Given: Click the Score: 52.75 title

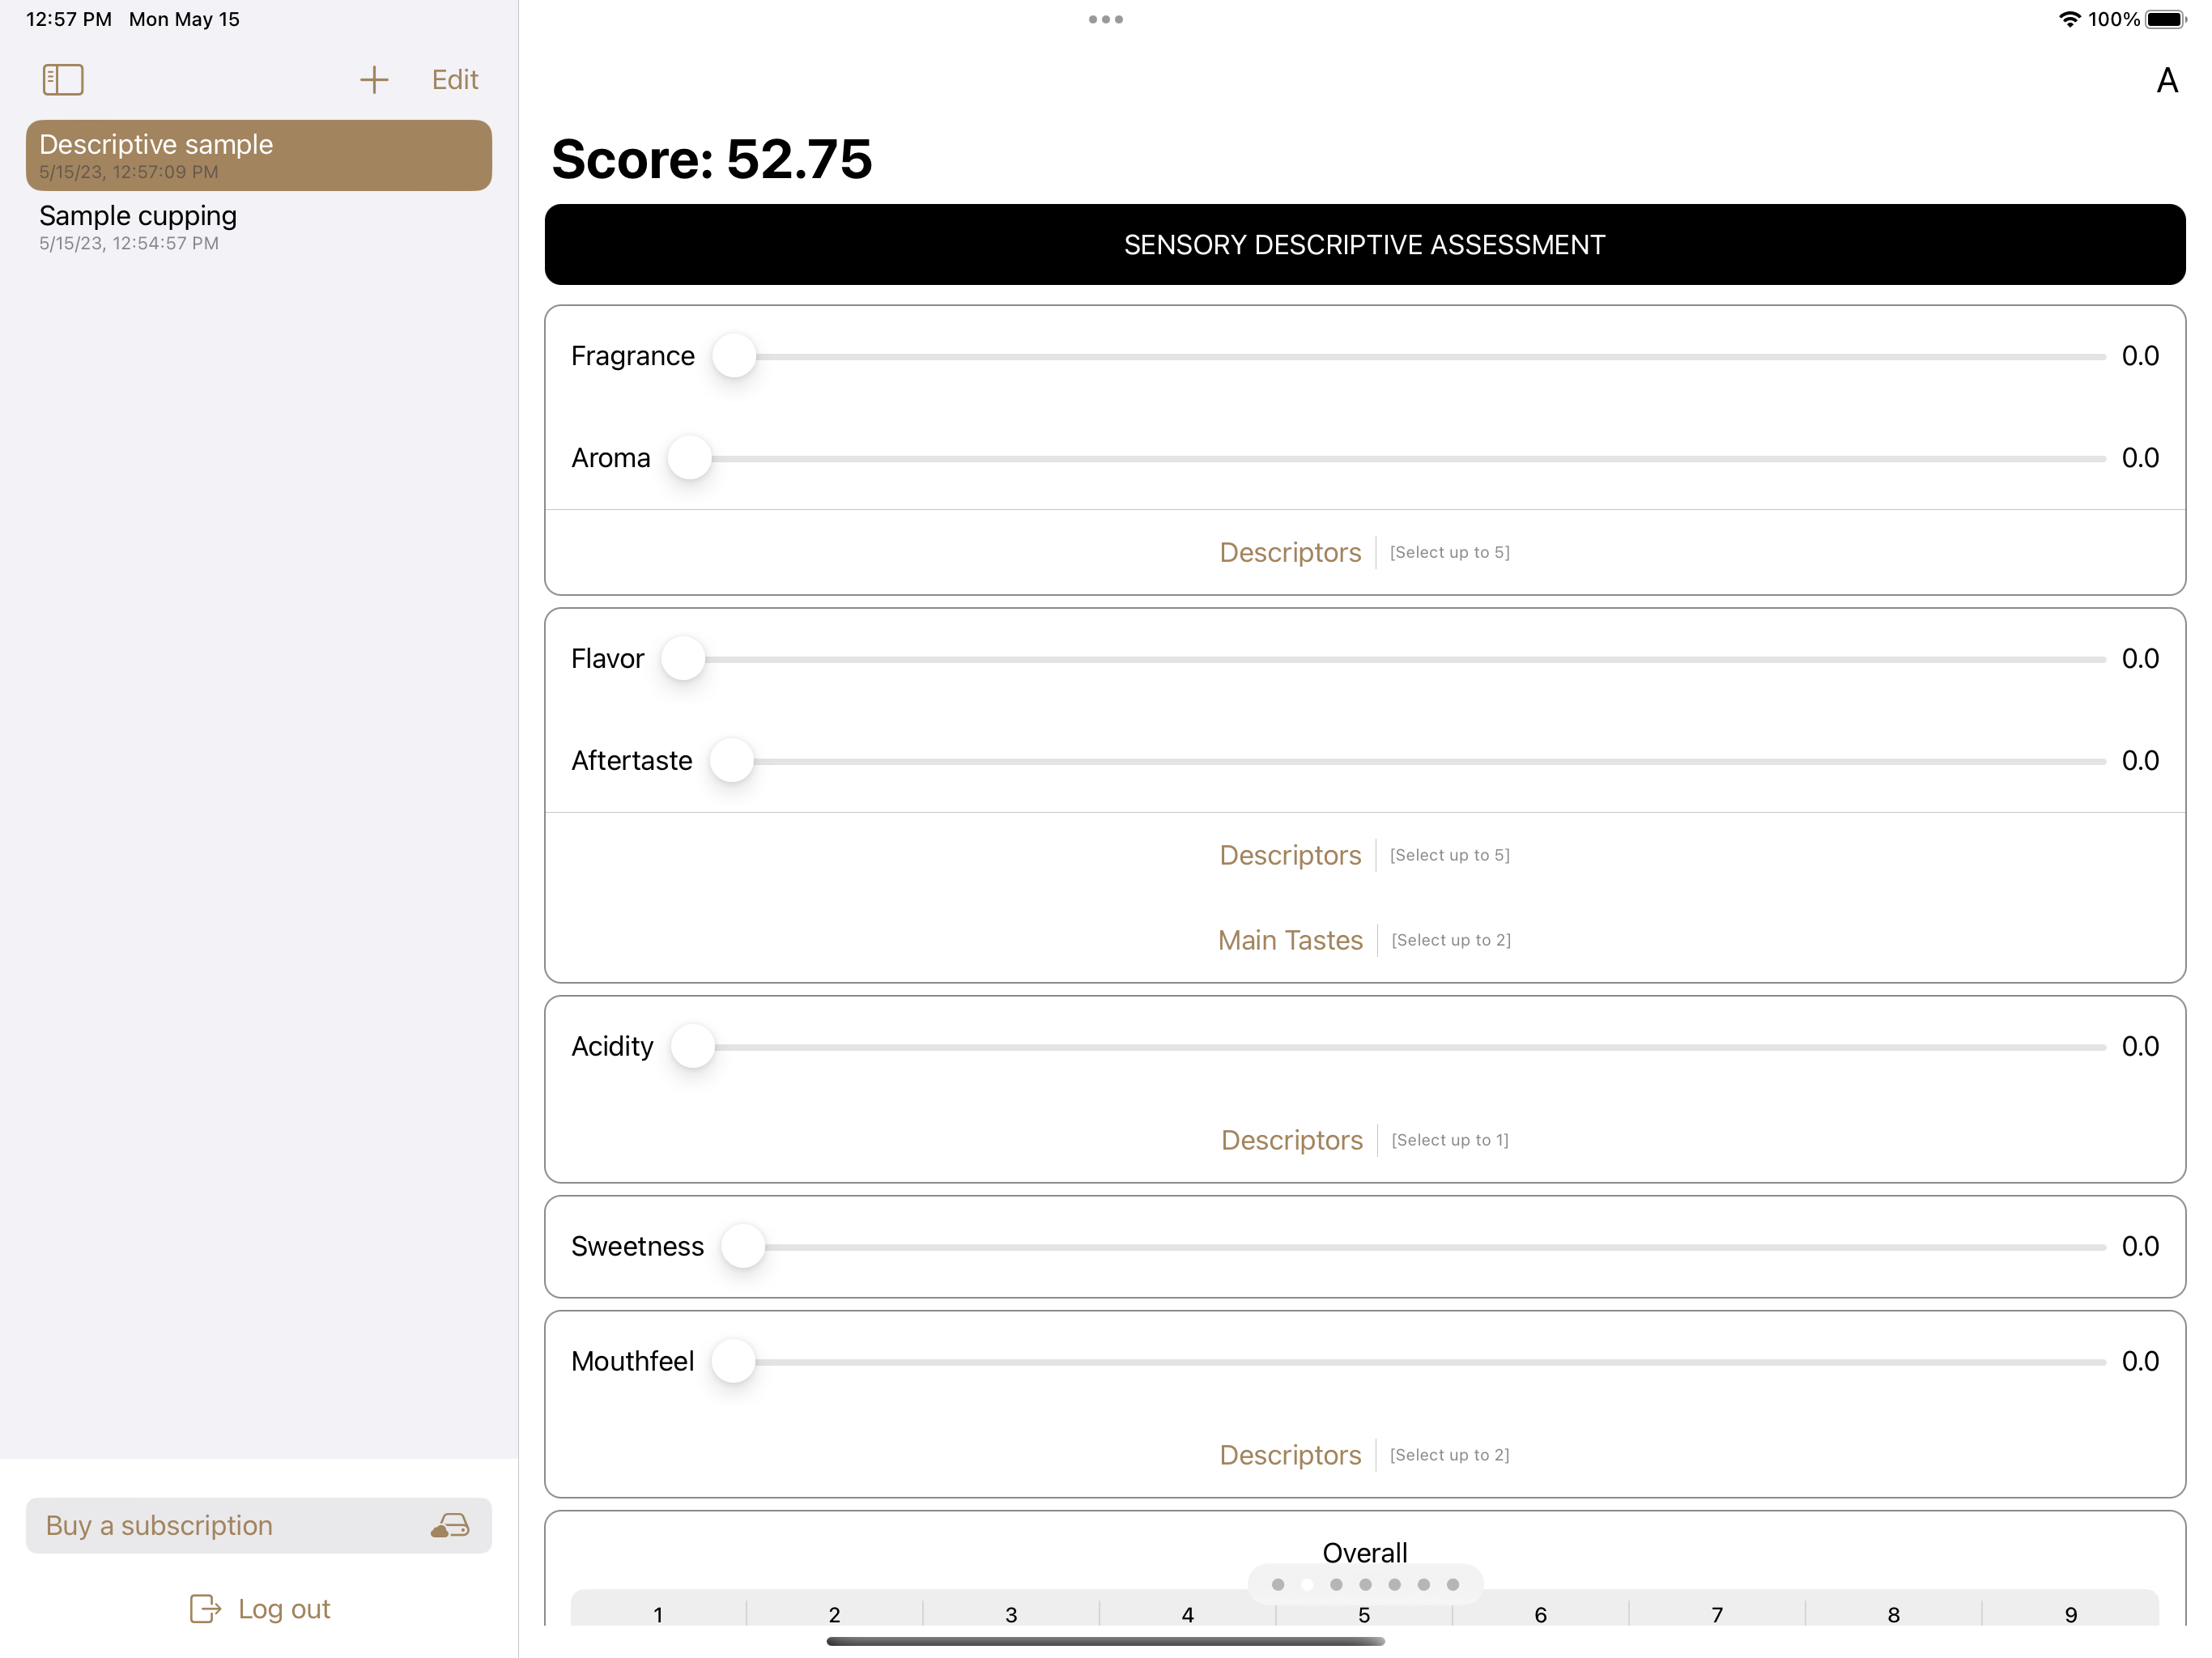Looking at the screenshot, I should tap(711, 159).
